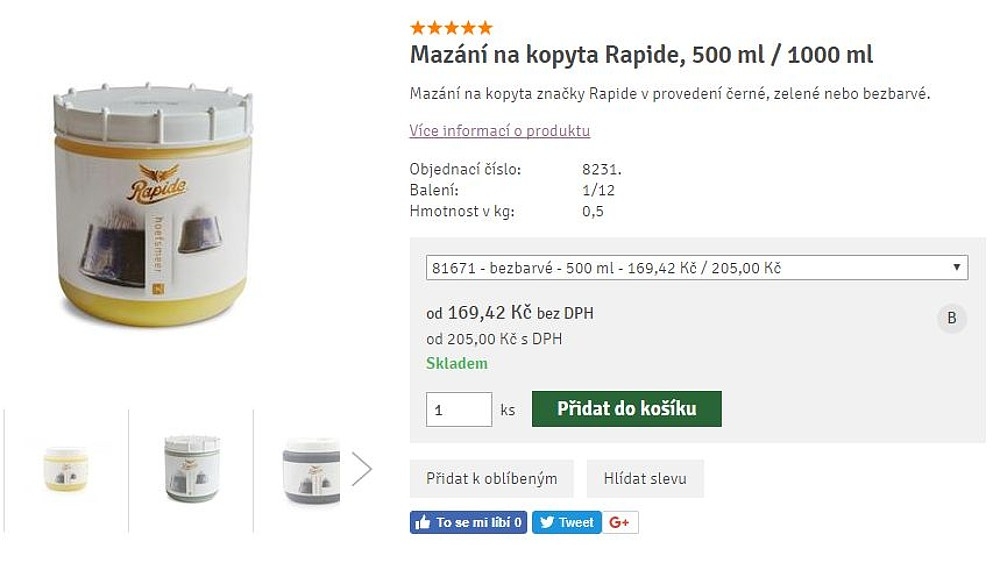Image resolution: width=1000 pixels, height=570 pixels.
Task: Click the five-star rating icons
Action: coord(451,28)
